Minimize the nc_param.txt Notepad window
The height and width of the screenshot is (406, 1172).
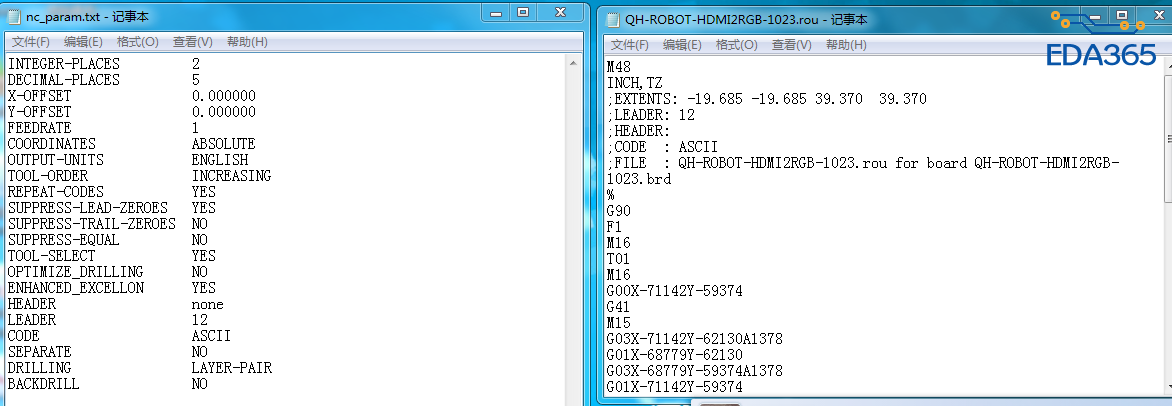(495, 13)
